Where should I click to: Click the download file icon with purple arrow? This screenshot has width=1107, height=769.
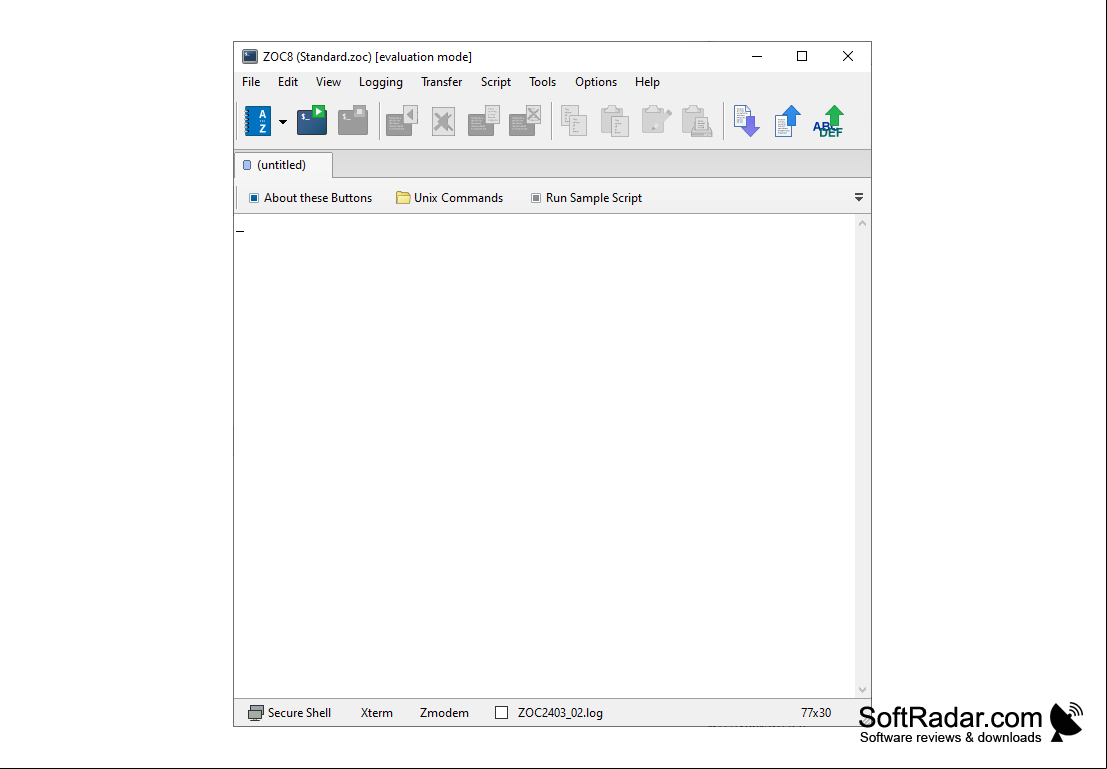tap(746, 121)
